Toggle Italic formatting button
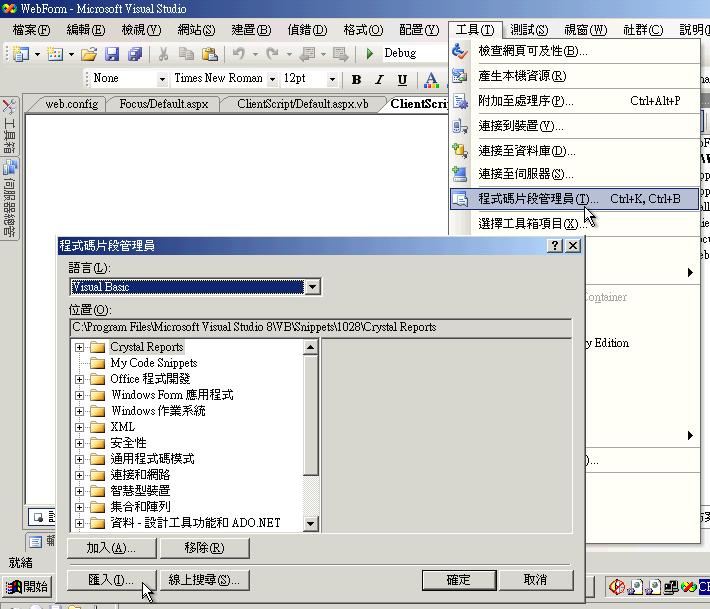Screen dimensions: 710x609 [379, 80]
